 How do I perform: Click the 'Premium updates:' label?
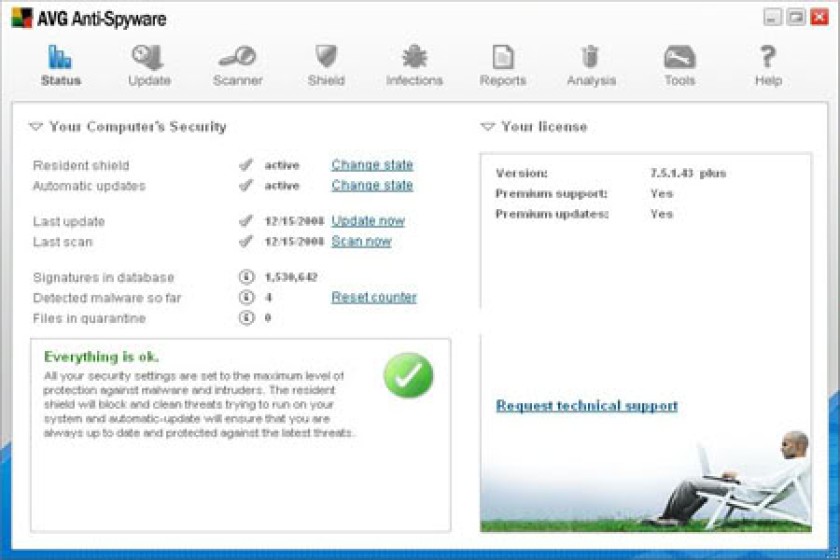click(552, 214)
